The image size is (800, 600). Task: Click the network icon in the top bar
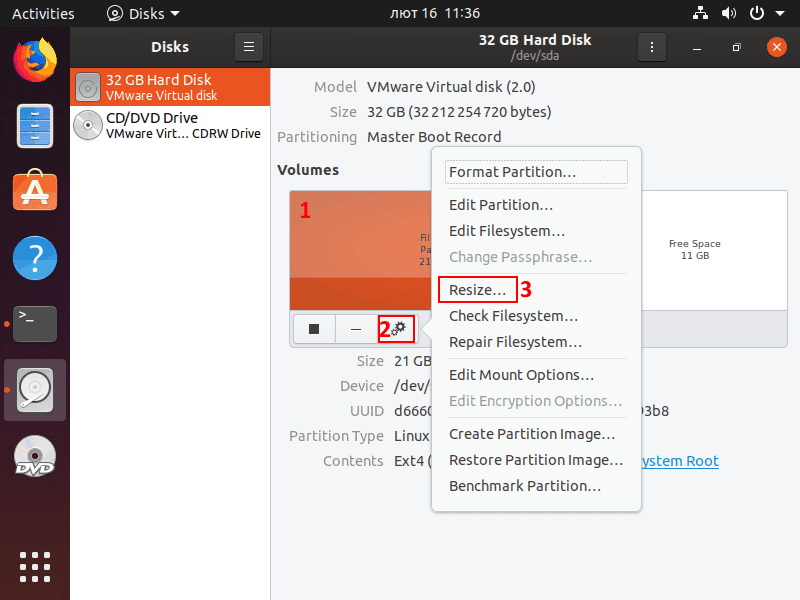pos(699,13)
